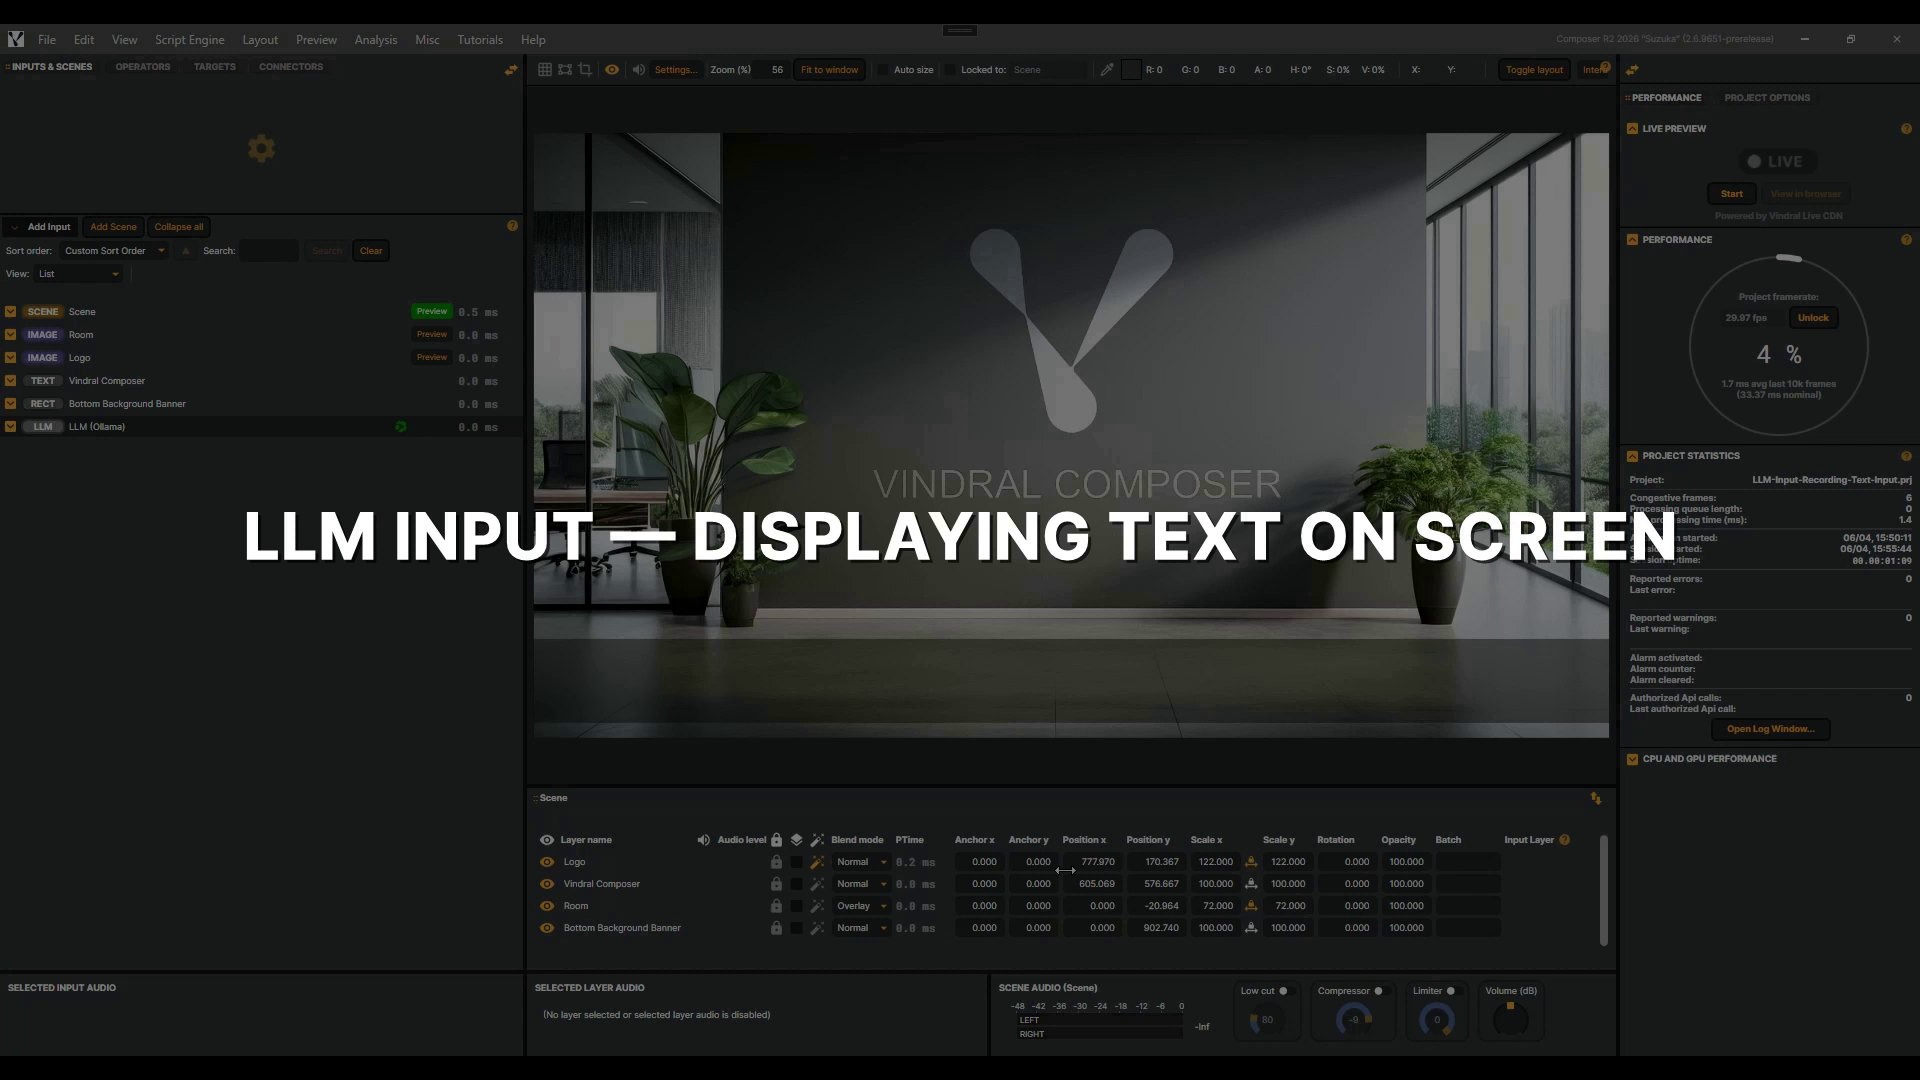The width and height of the screenshot is (1920, 1080).
Task: Hide the Vindral Composer layer
Action: [x=547, y=884]
